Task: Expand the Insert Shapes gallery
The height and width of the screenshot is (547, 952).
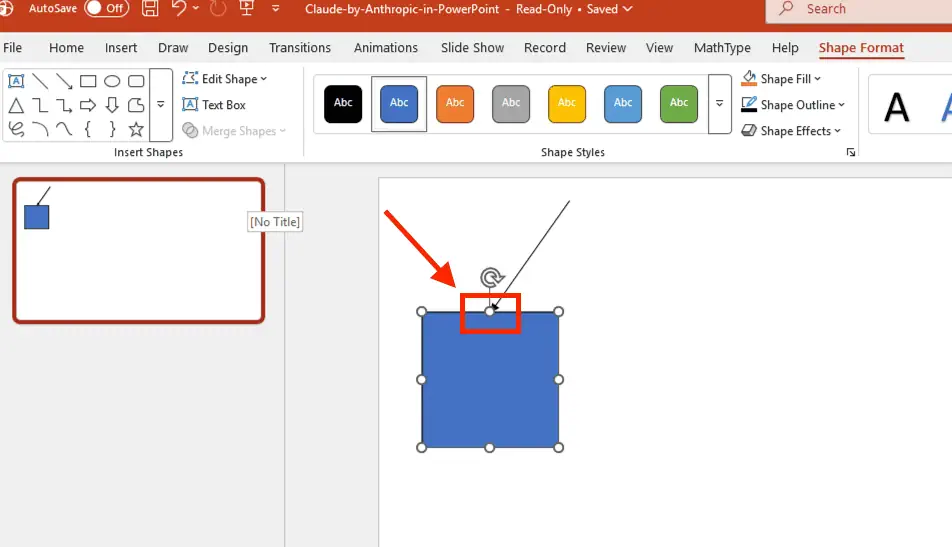Action: click(160, 105)
